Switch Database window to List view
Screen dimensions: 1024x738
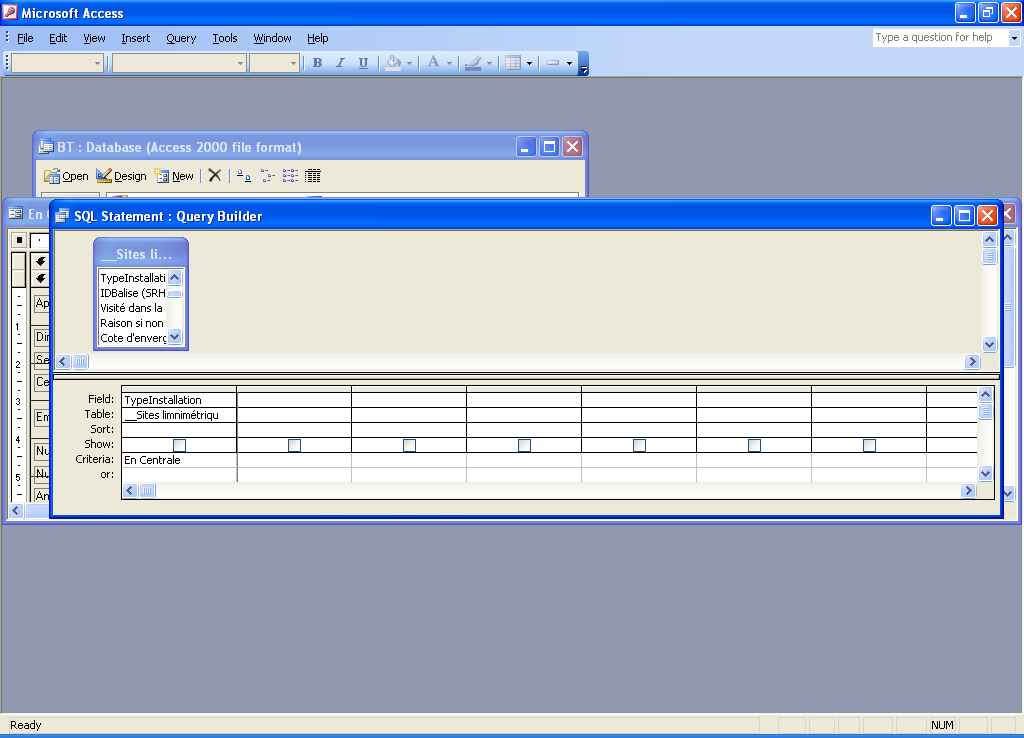pyautogui.click(x=290, y=175)
